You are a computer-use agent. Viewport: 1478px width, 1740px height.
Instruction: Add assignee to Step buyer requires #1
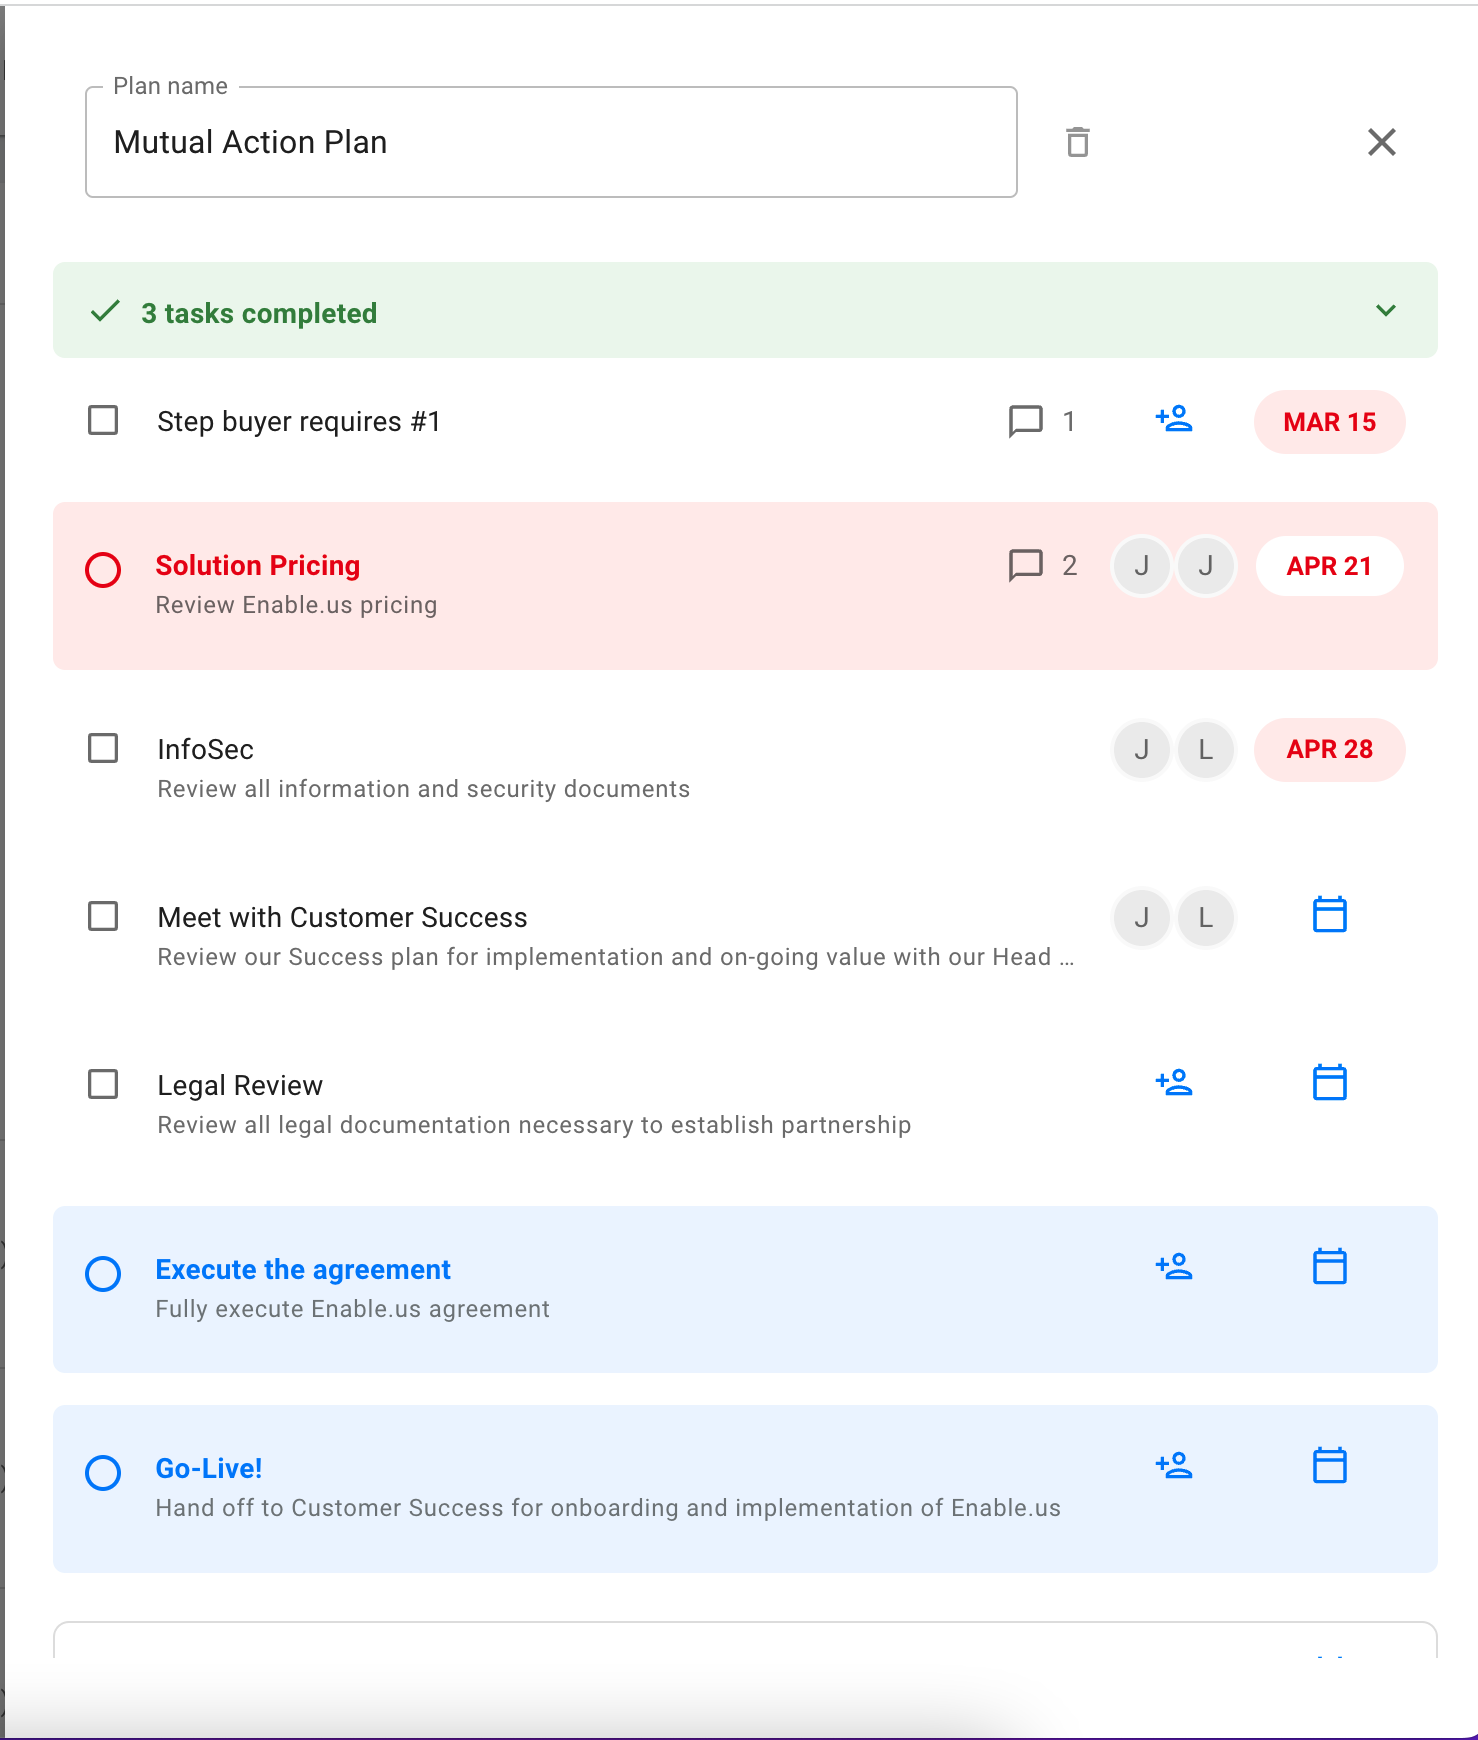click(1174, 418)
